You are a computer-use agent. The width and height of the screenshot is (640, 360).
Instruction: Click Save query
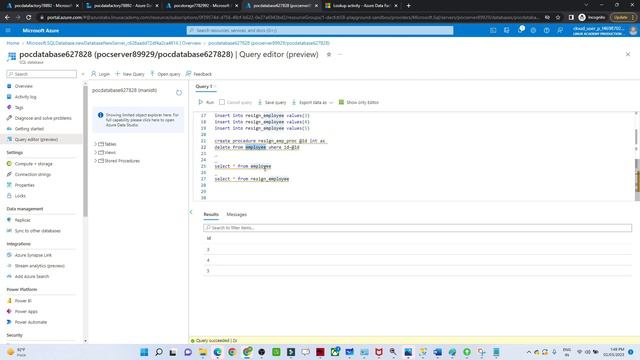pos(272,102)
